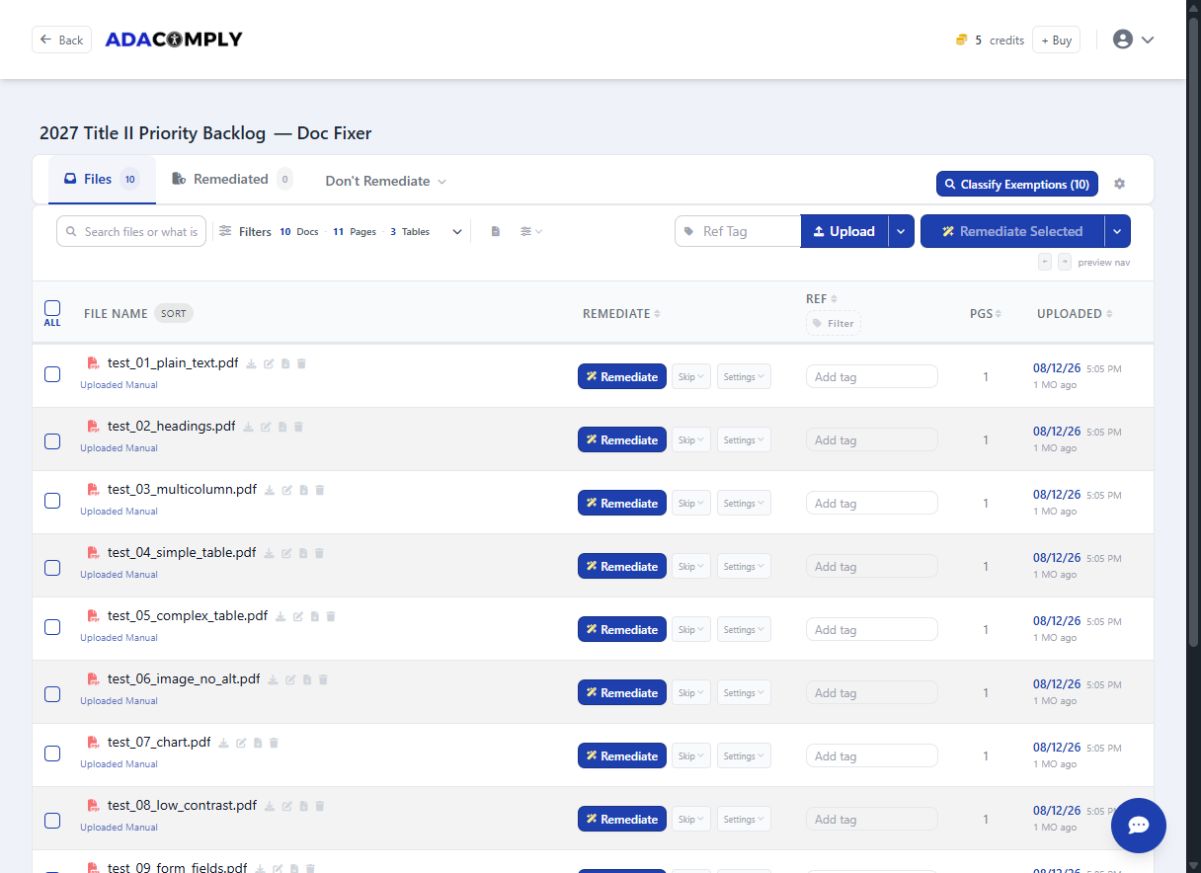The image size is (1201, 873).
Task: Click the preview nav previous arrow
Action: point(1045,262)
